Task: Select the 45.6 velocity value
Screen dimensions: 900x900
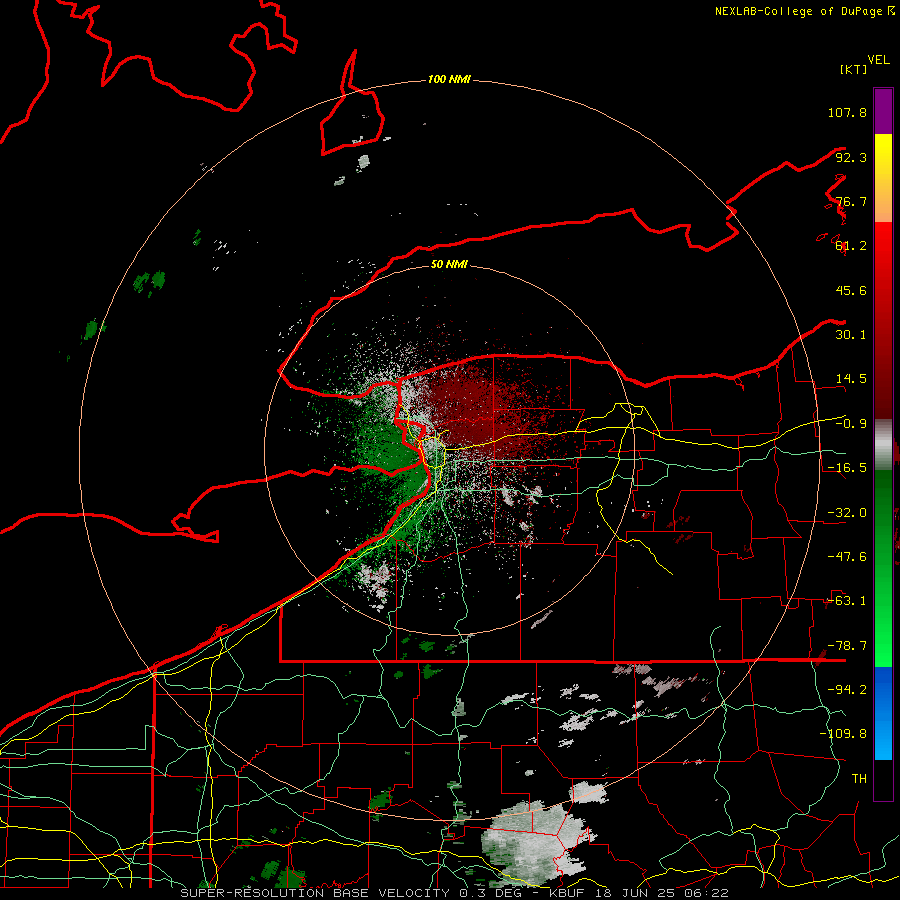Action: click(x=851, y=290)
